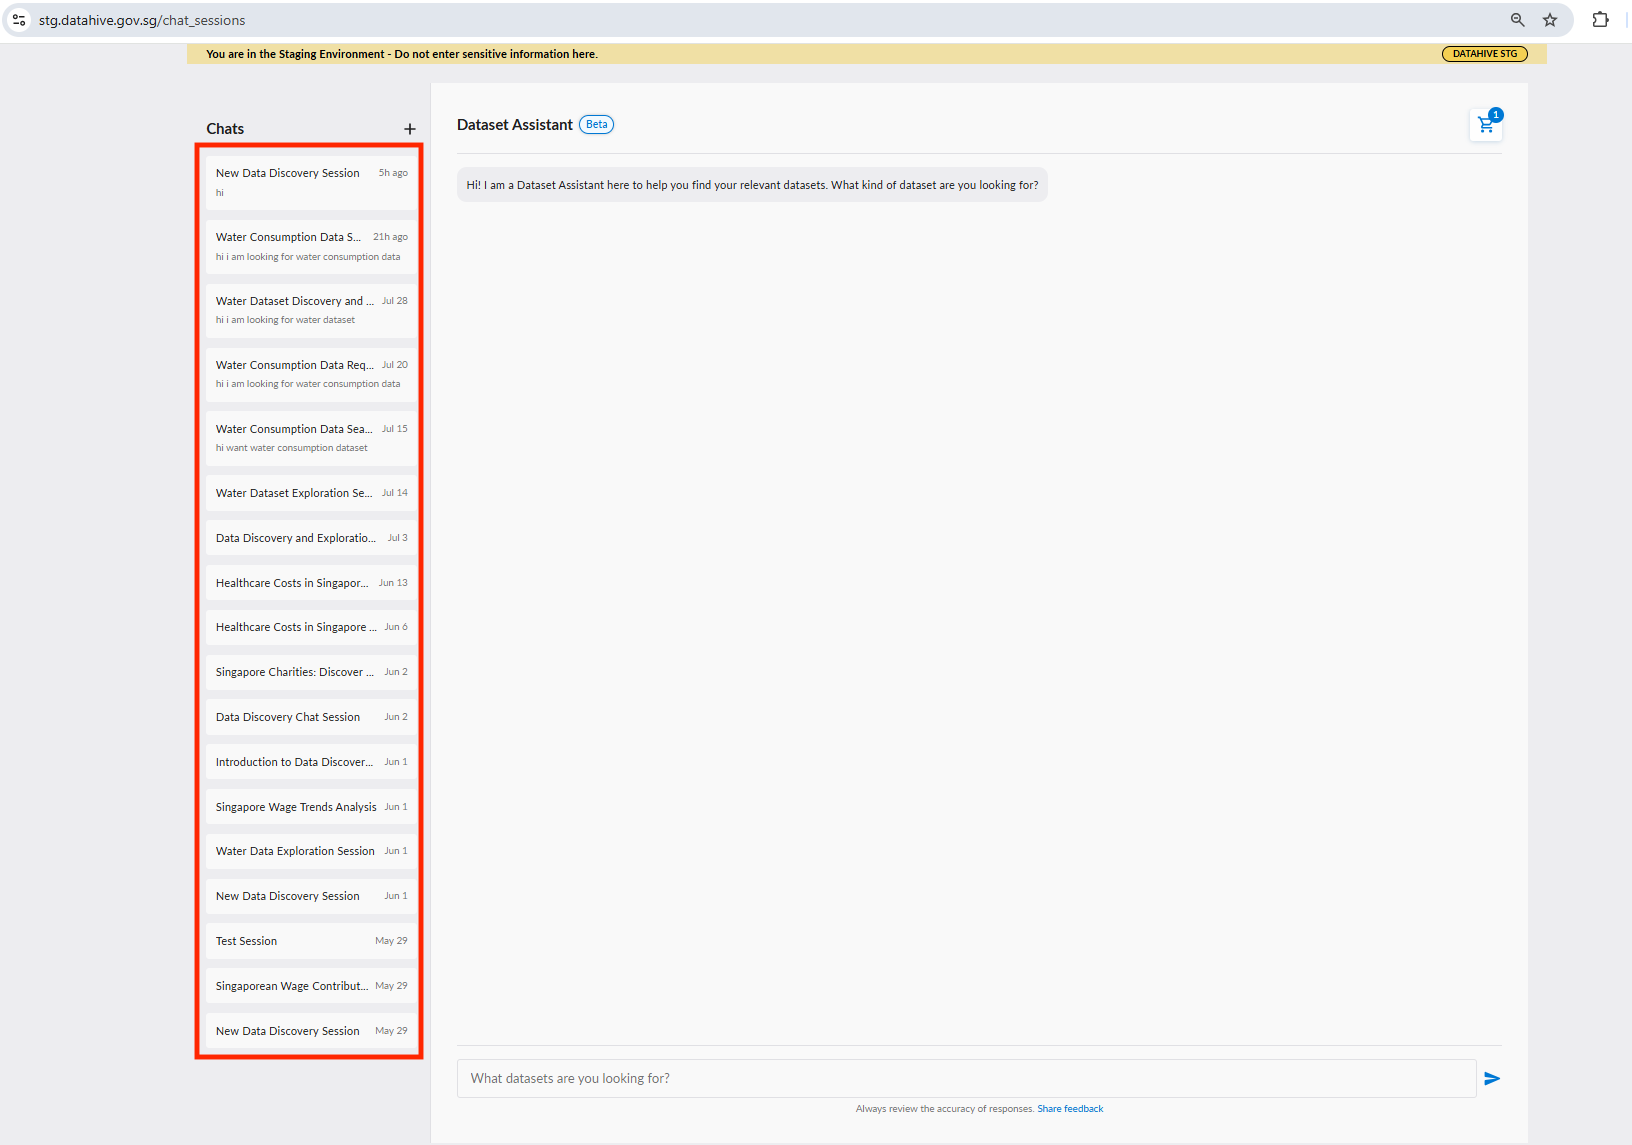Bookmark this page with star icon
Screen dimensions: 1632x1145
(1550, 20)
